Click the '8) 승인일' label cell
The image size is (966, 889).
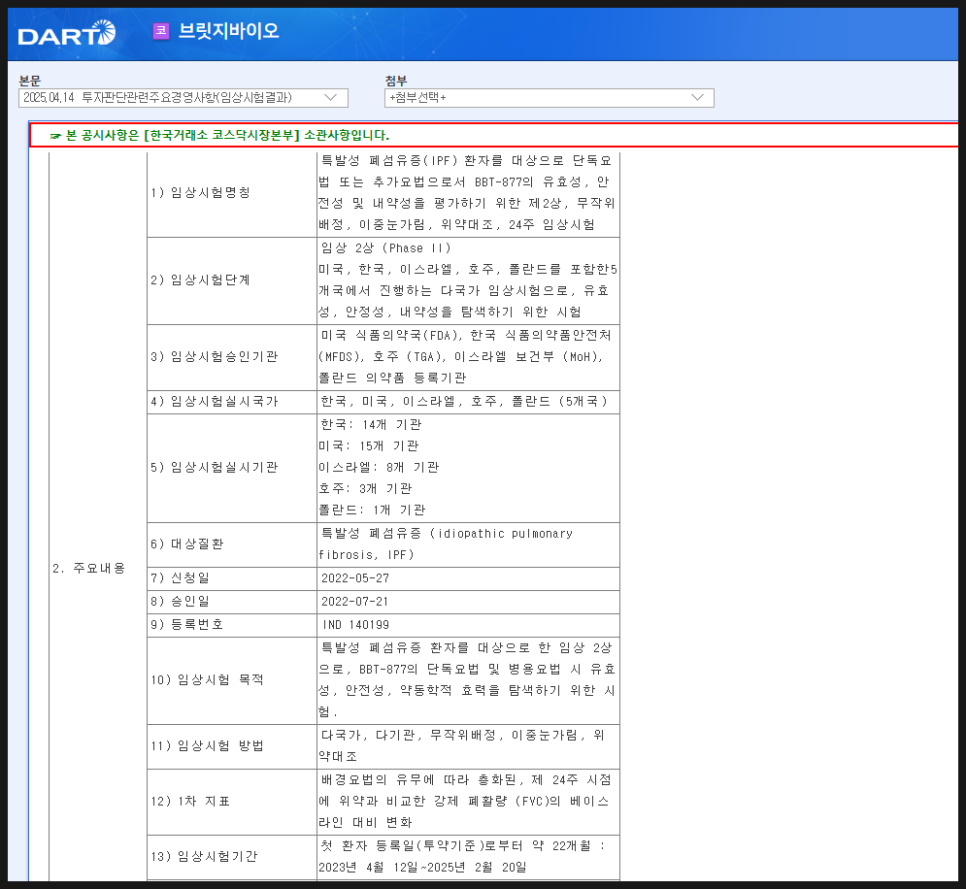pyautogui.click(x=232, y=602)
